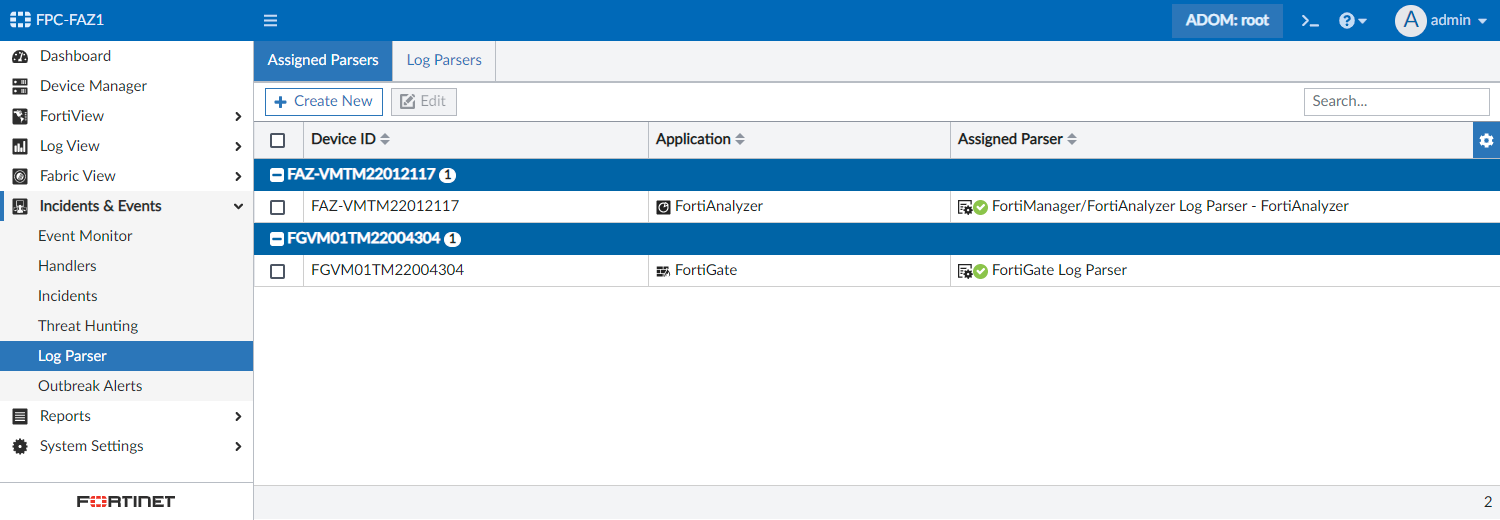
Task: Collapse the FAZ-VMTM22012117 group
Action: [x=278, y=175]
